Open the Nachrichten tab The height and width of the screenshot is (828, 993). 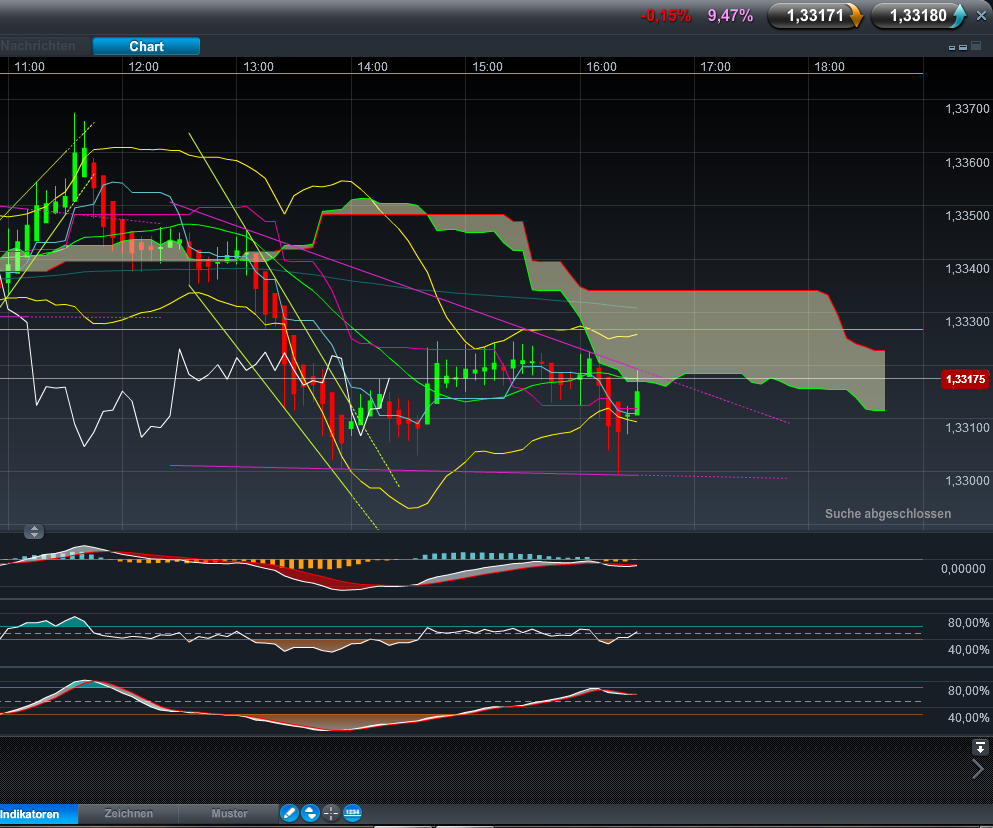(x=39, y=46)
